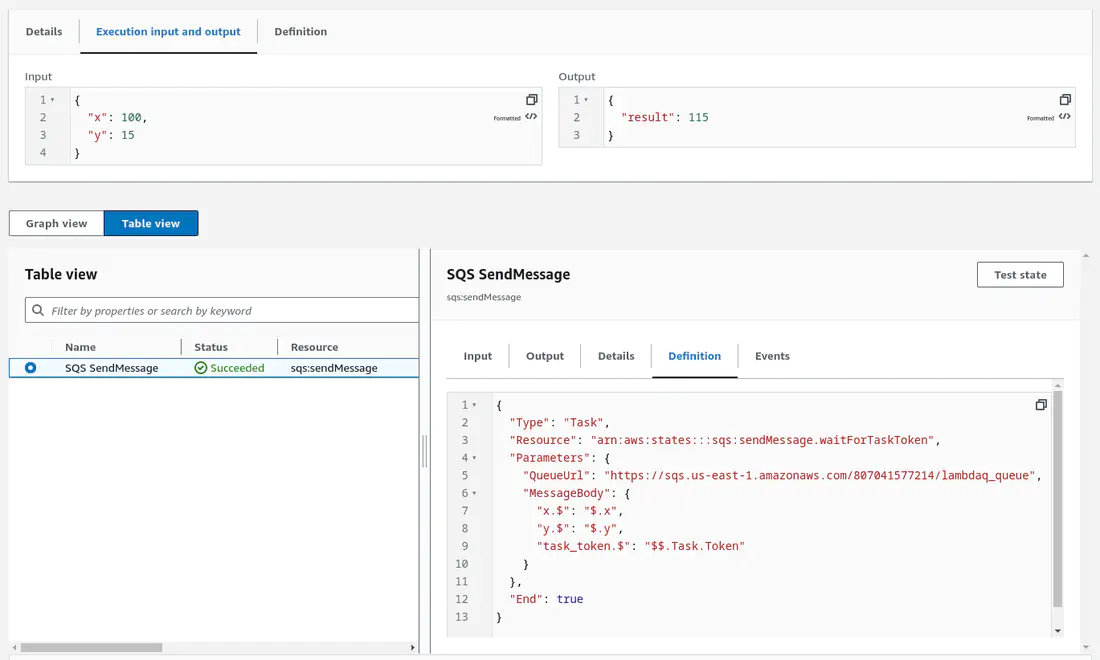Click the Resource ARN string in Definition
Image resolution: width=1100 pixels, height=660 pixels.
tap(763, 440)
